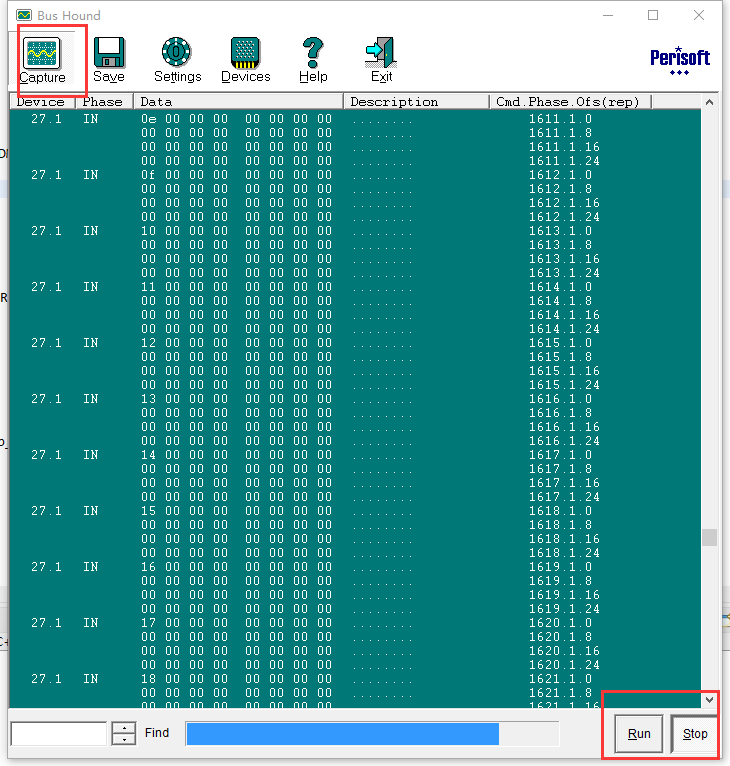Click the Find spinner down arrow
Image resolution: width=730 pixels, height=766 pixels.
124,739
